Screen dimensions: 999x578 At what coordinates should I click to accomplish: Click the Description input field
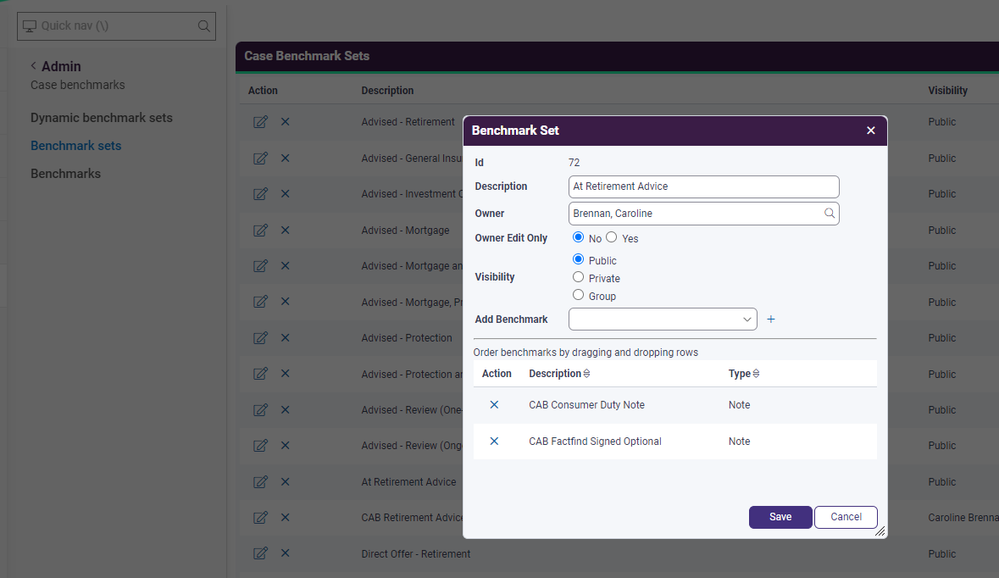pyautogui.click(x=703, y=187)
